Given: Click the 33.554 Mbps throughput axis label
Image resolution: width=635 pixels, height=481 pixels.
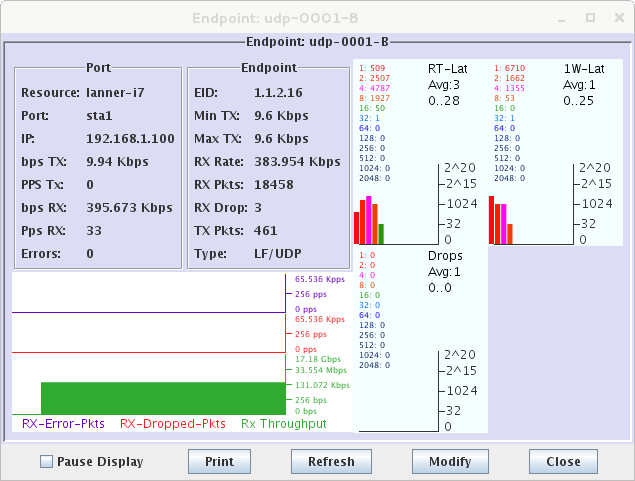Looking at the screenshot, I should [x=321, y=370].
